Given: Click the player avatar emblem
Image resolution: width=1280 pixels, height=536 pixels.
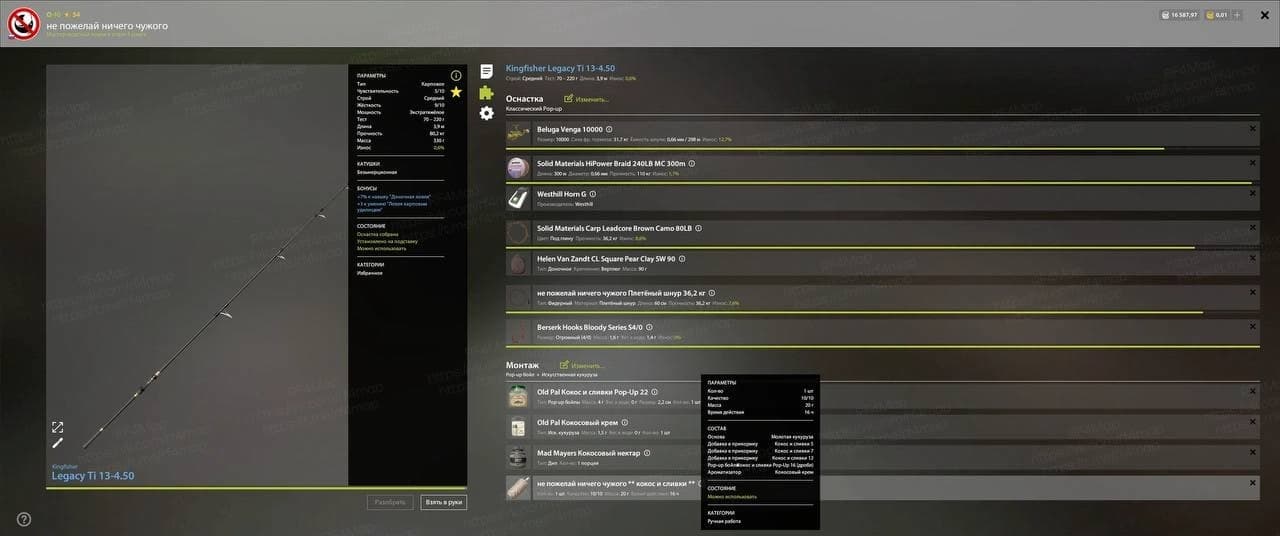Looking at the screenshot, I should point(23,23).
